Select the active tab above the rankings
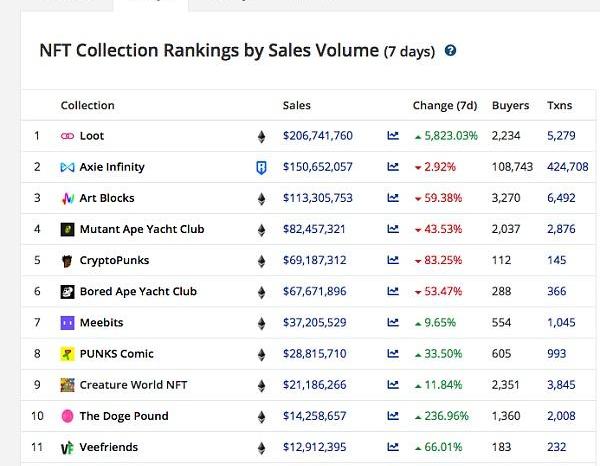 point(150,4)
